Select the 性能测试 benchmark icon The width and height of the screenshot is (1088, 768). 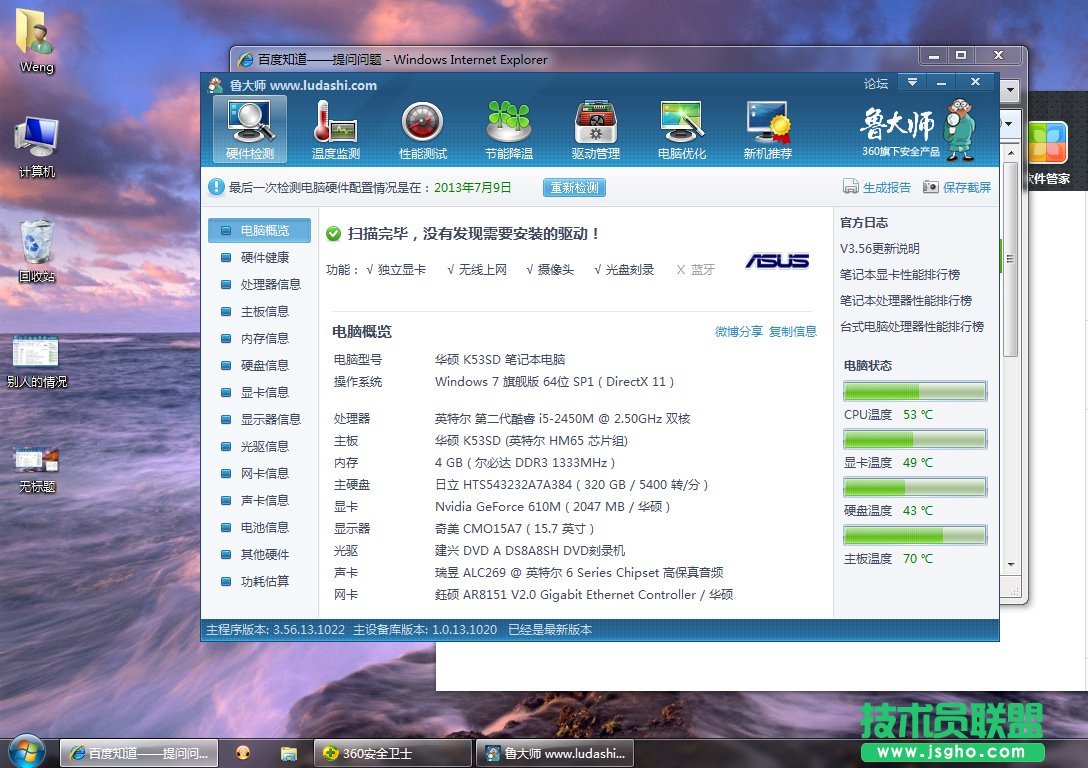[x=423, y=128]
